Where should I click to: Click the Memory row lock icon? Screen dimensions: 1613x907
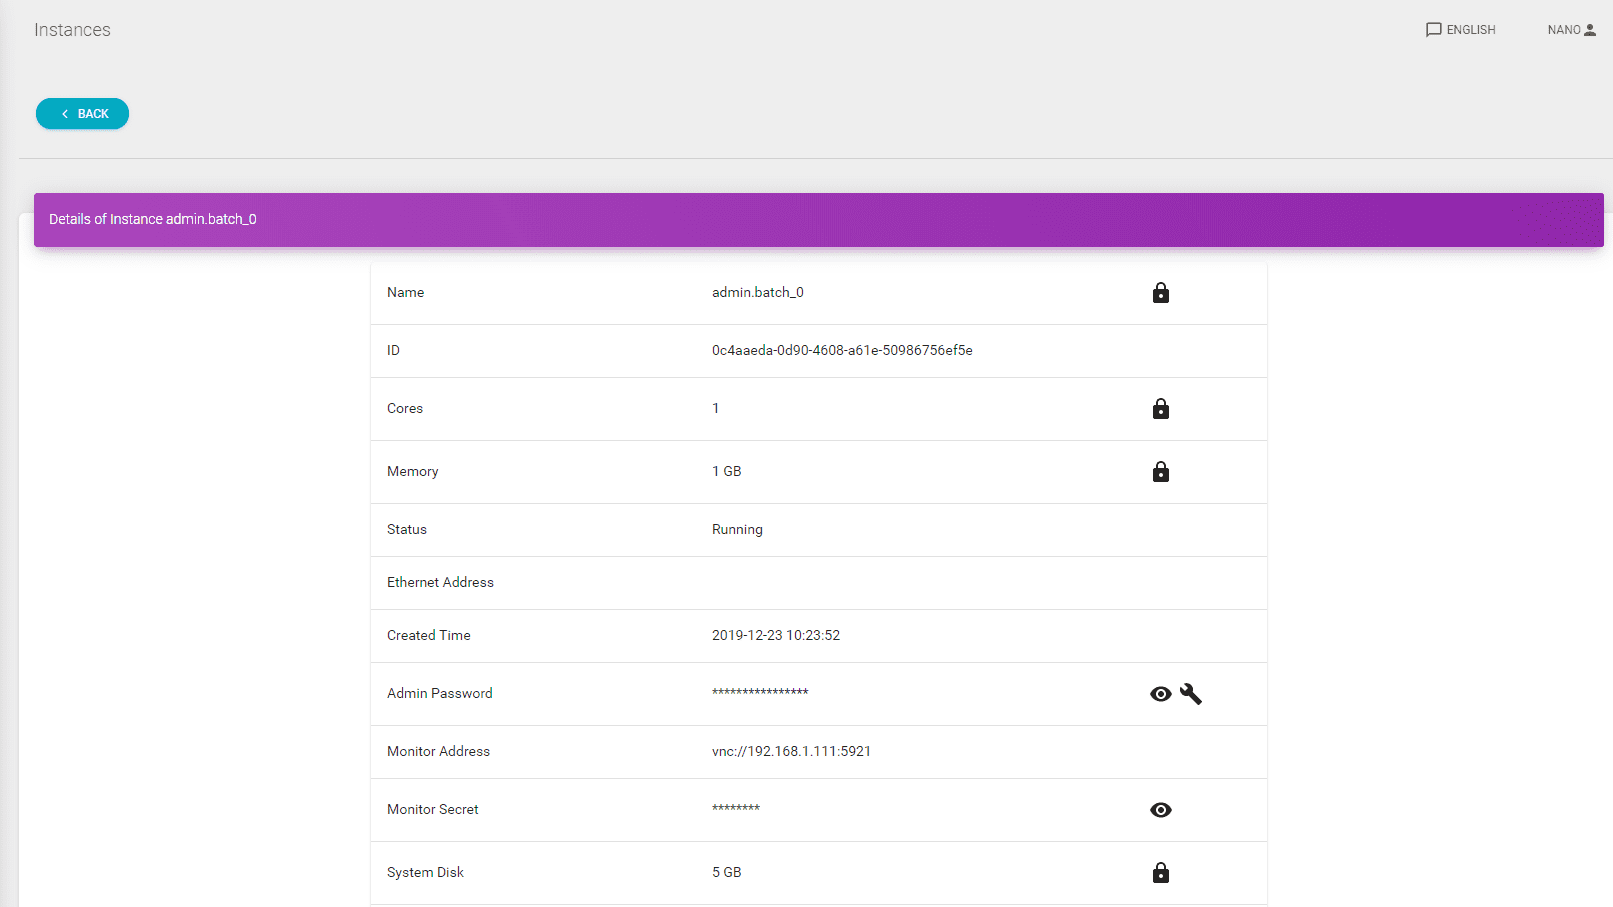1160,472
